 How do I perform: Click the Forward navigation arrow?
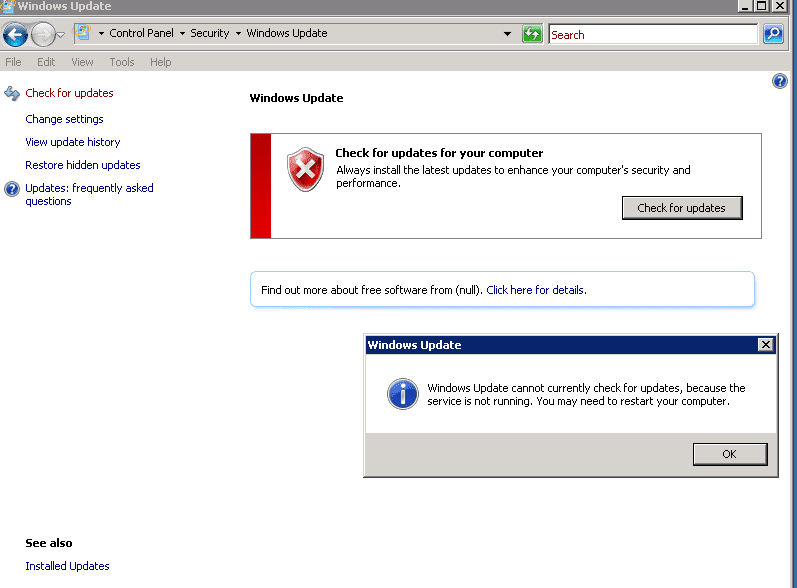click(x=43, y=35)
